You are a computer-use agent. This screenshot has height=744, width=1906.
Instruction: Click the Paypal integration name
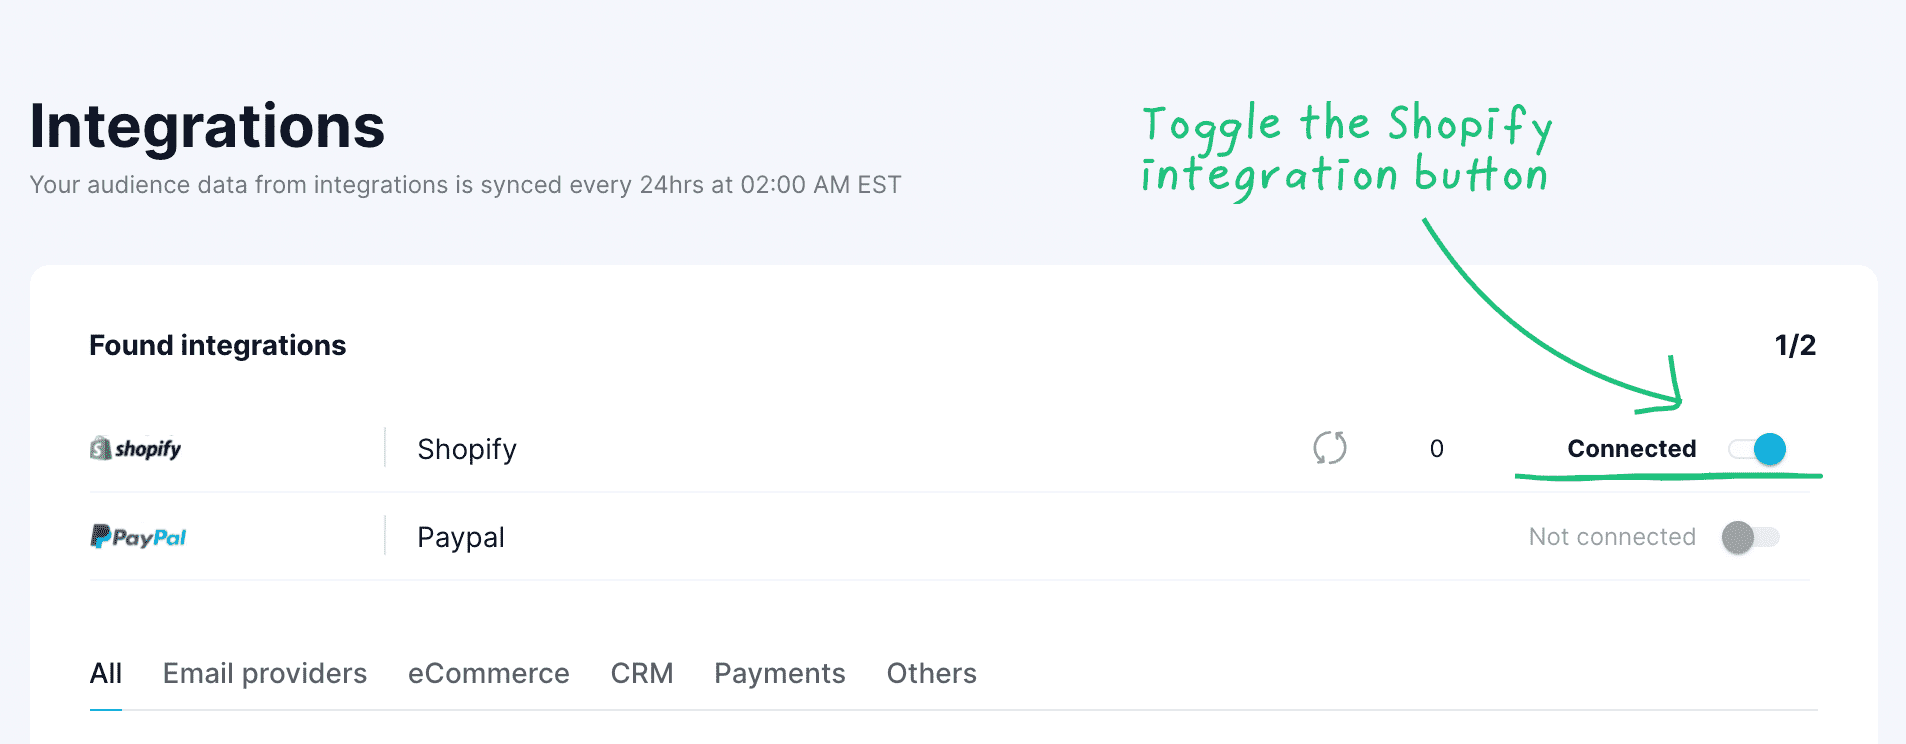pos(461,537)
